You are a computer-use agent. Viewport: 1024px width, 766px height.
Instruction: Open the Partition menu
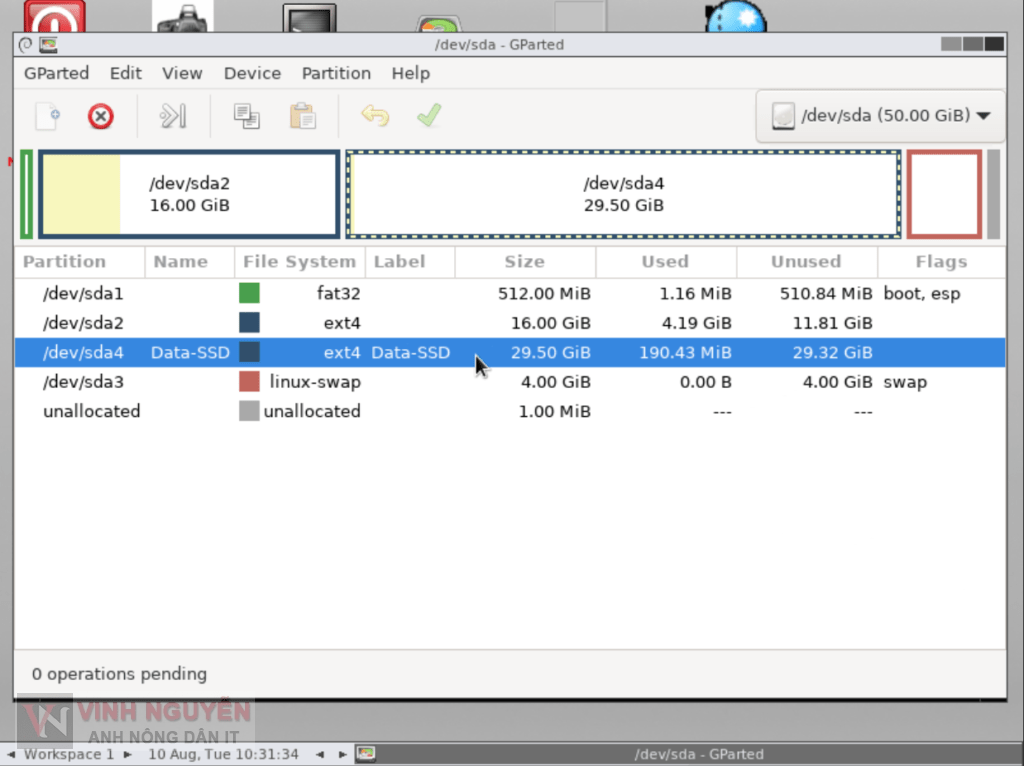click(x=336, y=73)
